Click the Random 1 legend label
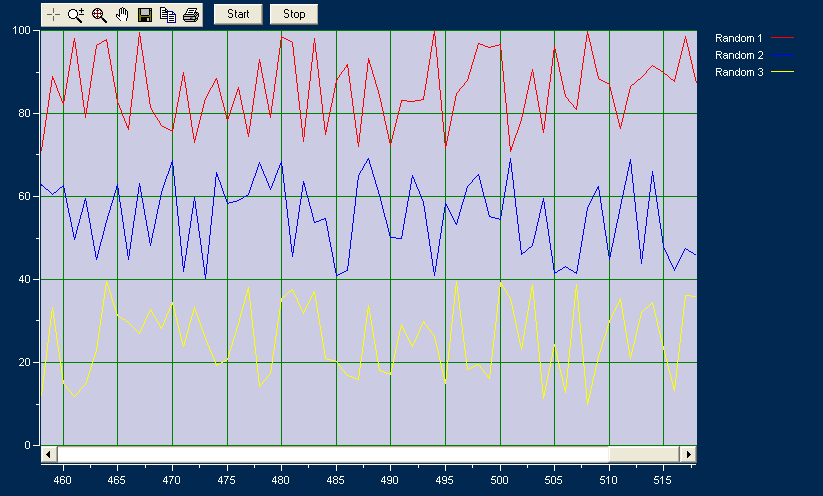 739,38
